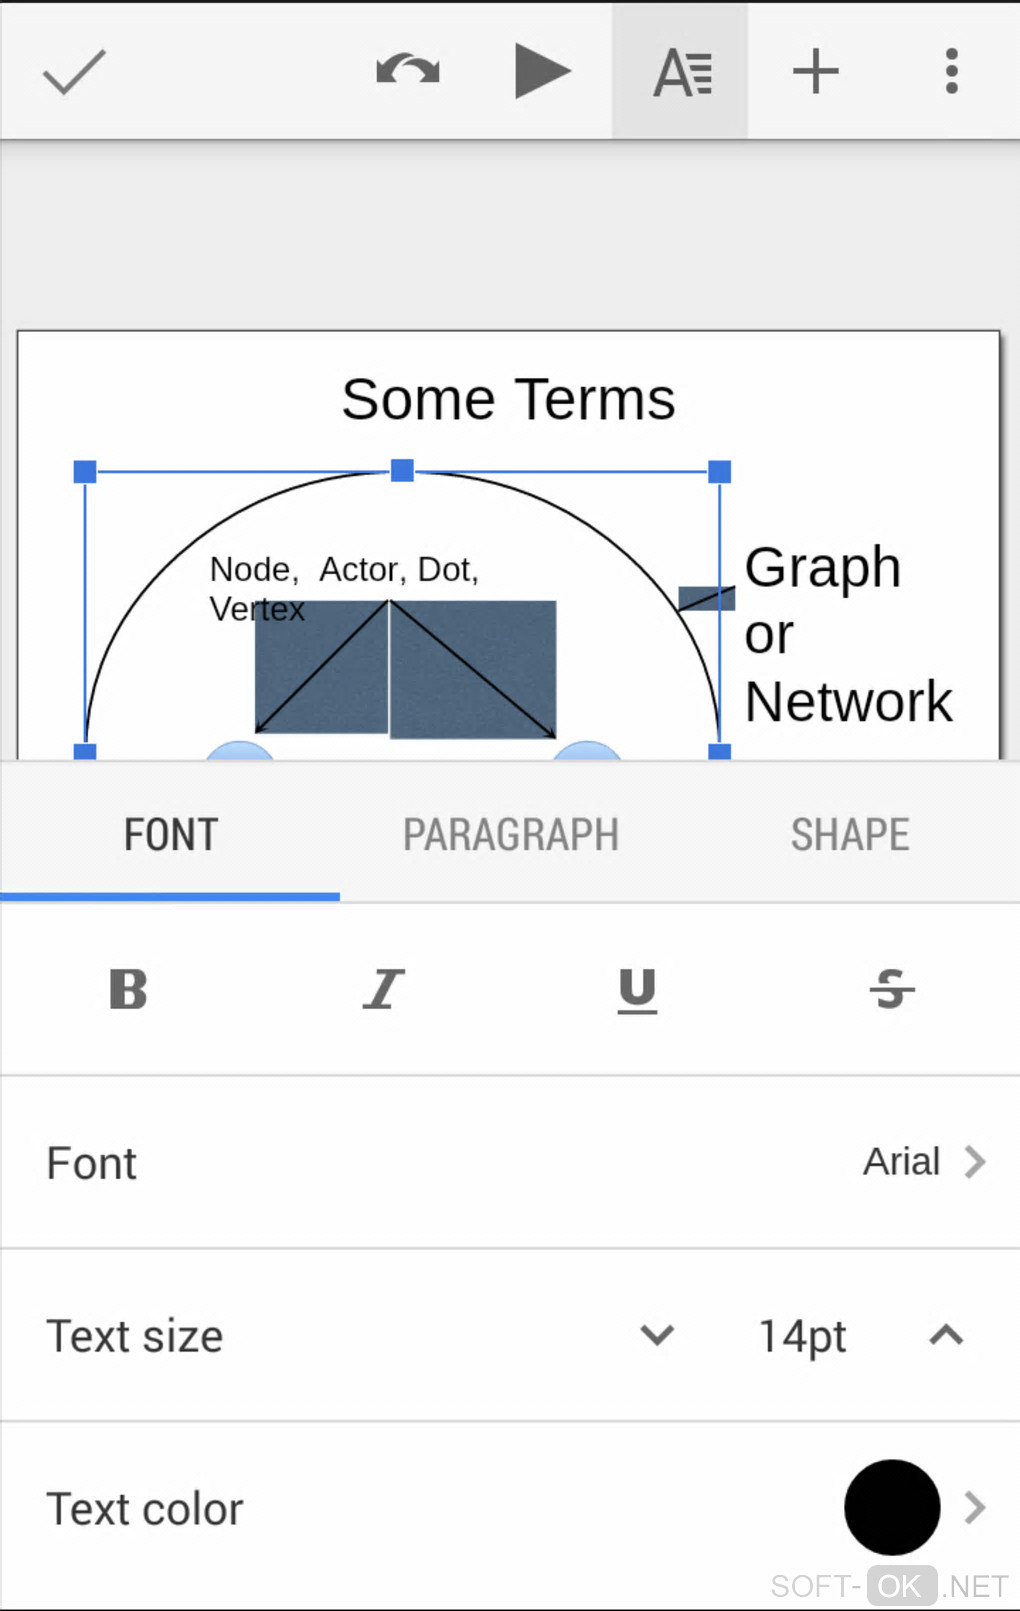Switch to the Shape tab
1020x1611 pixels.
pyautogui.click(x=850, y=835)
